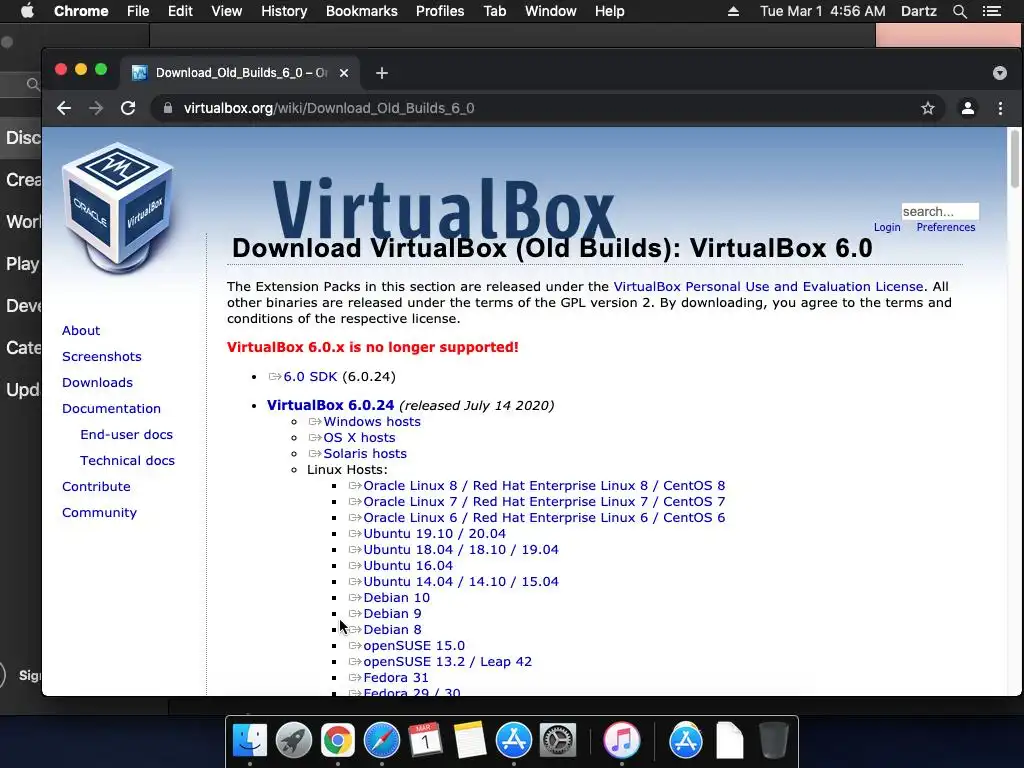
Task: Click the padlock site info icon
Action: (168, 108)
